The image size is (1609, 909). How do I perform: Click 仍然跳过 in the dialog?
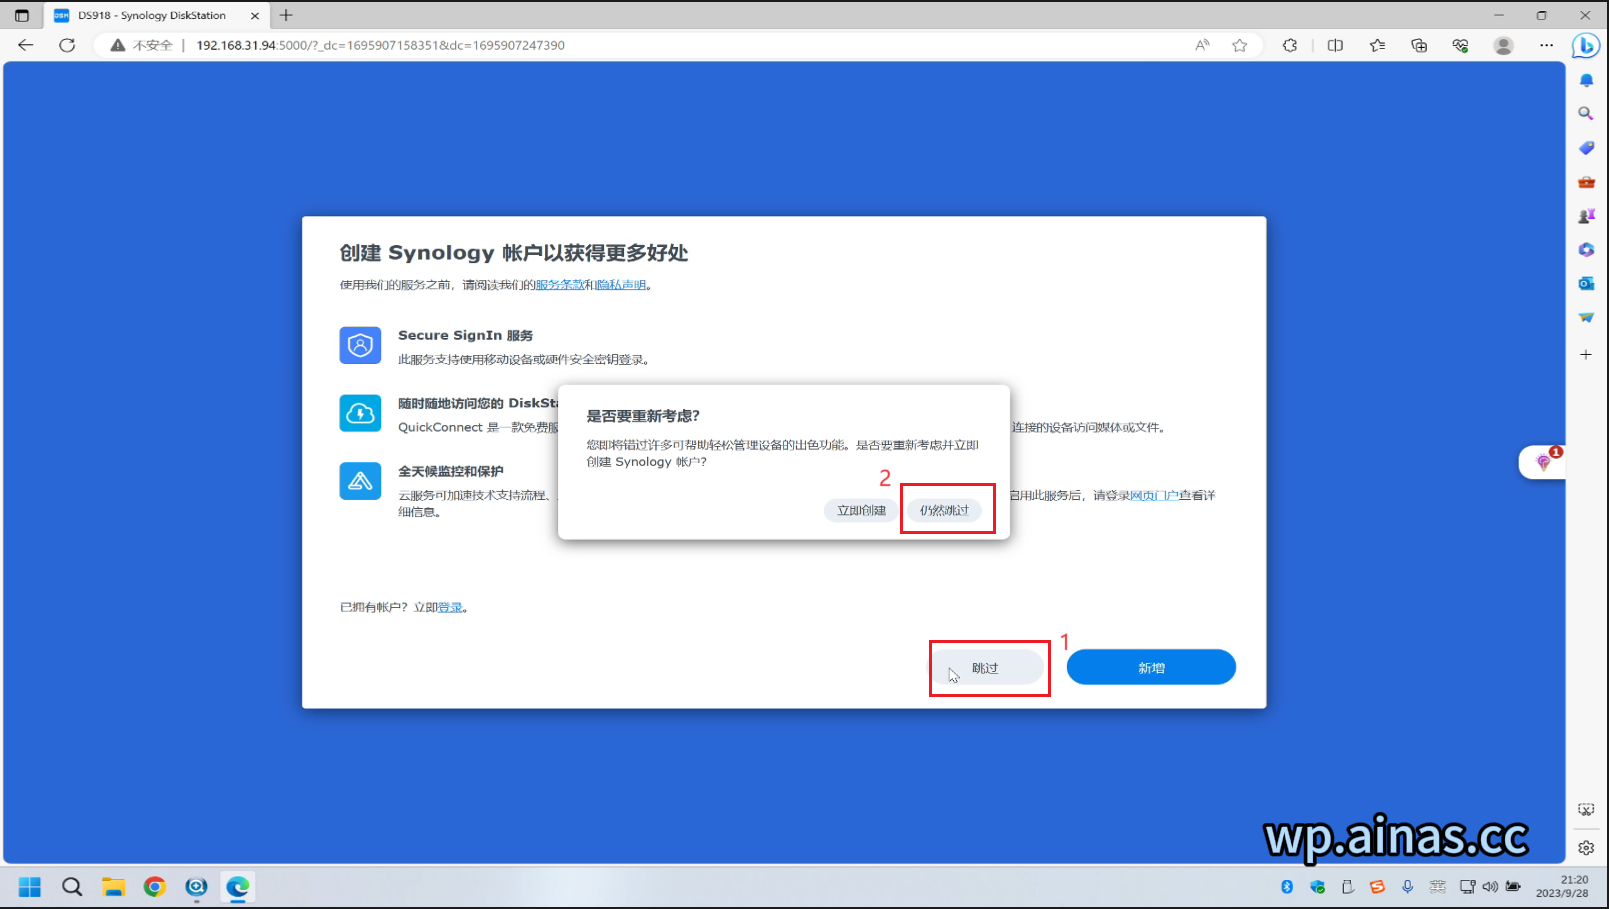point(946,510)
